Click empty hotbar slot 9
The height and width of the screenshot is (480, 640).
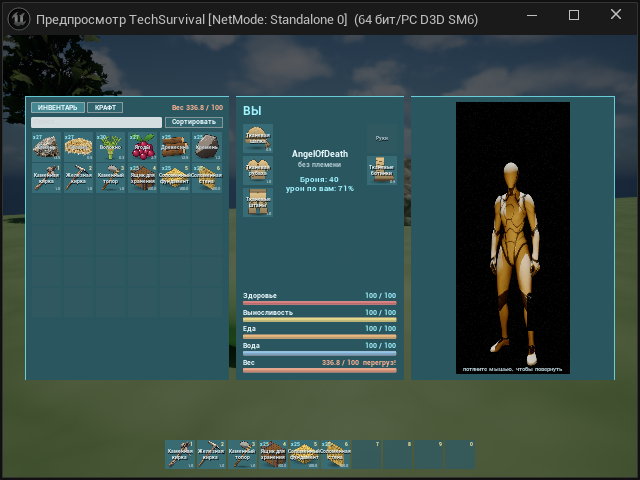[429, 454]
